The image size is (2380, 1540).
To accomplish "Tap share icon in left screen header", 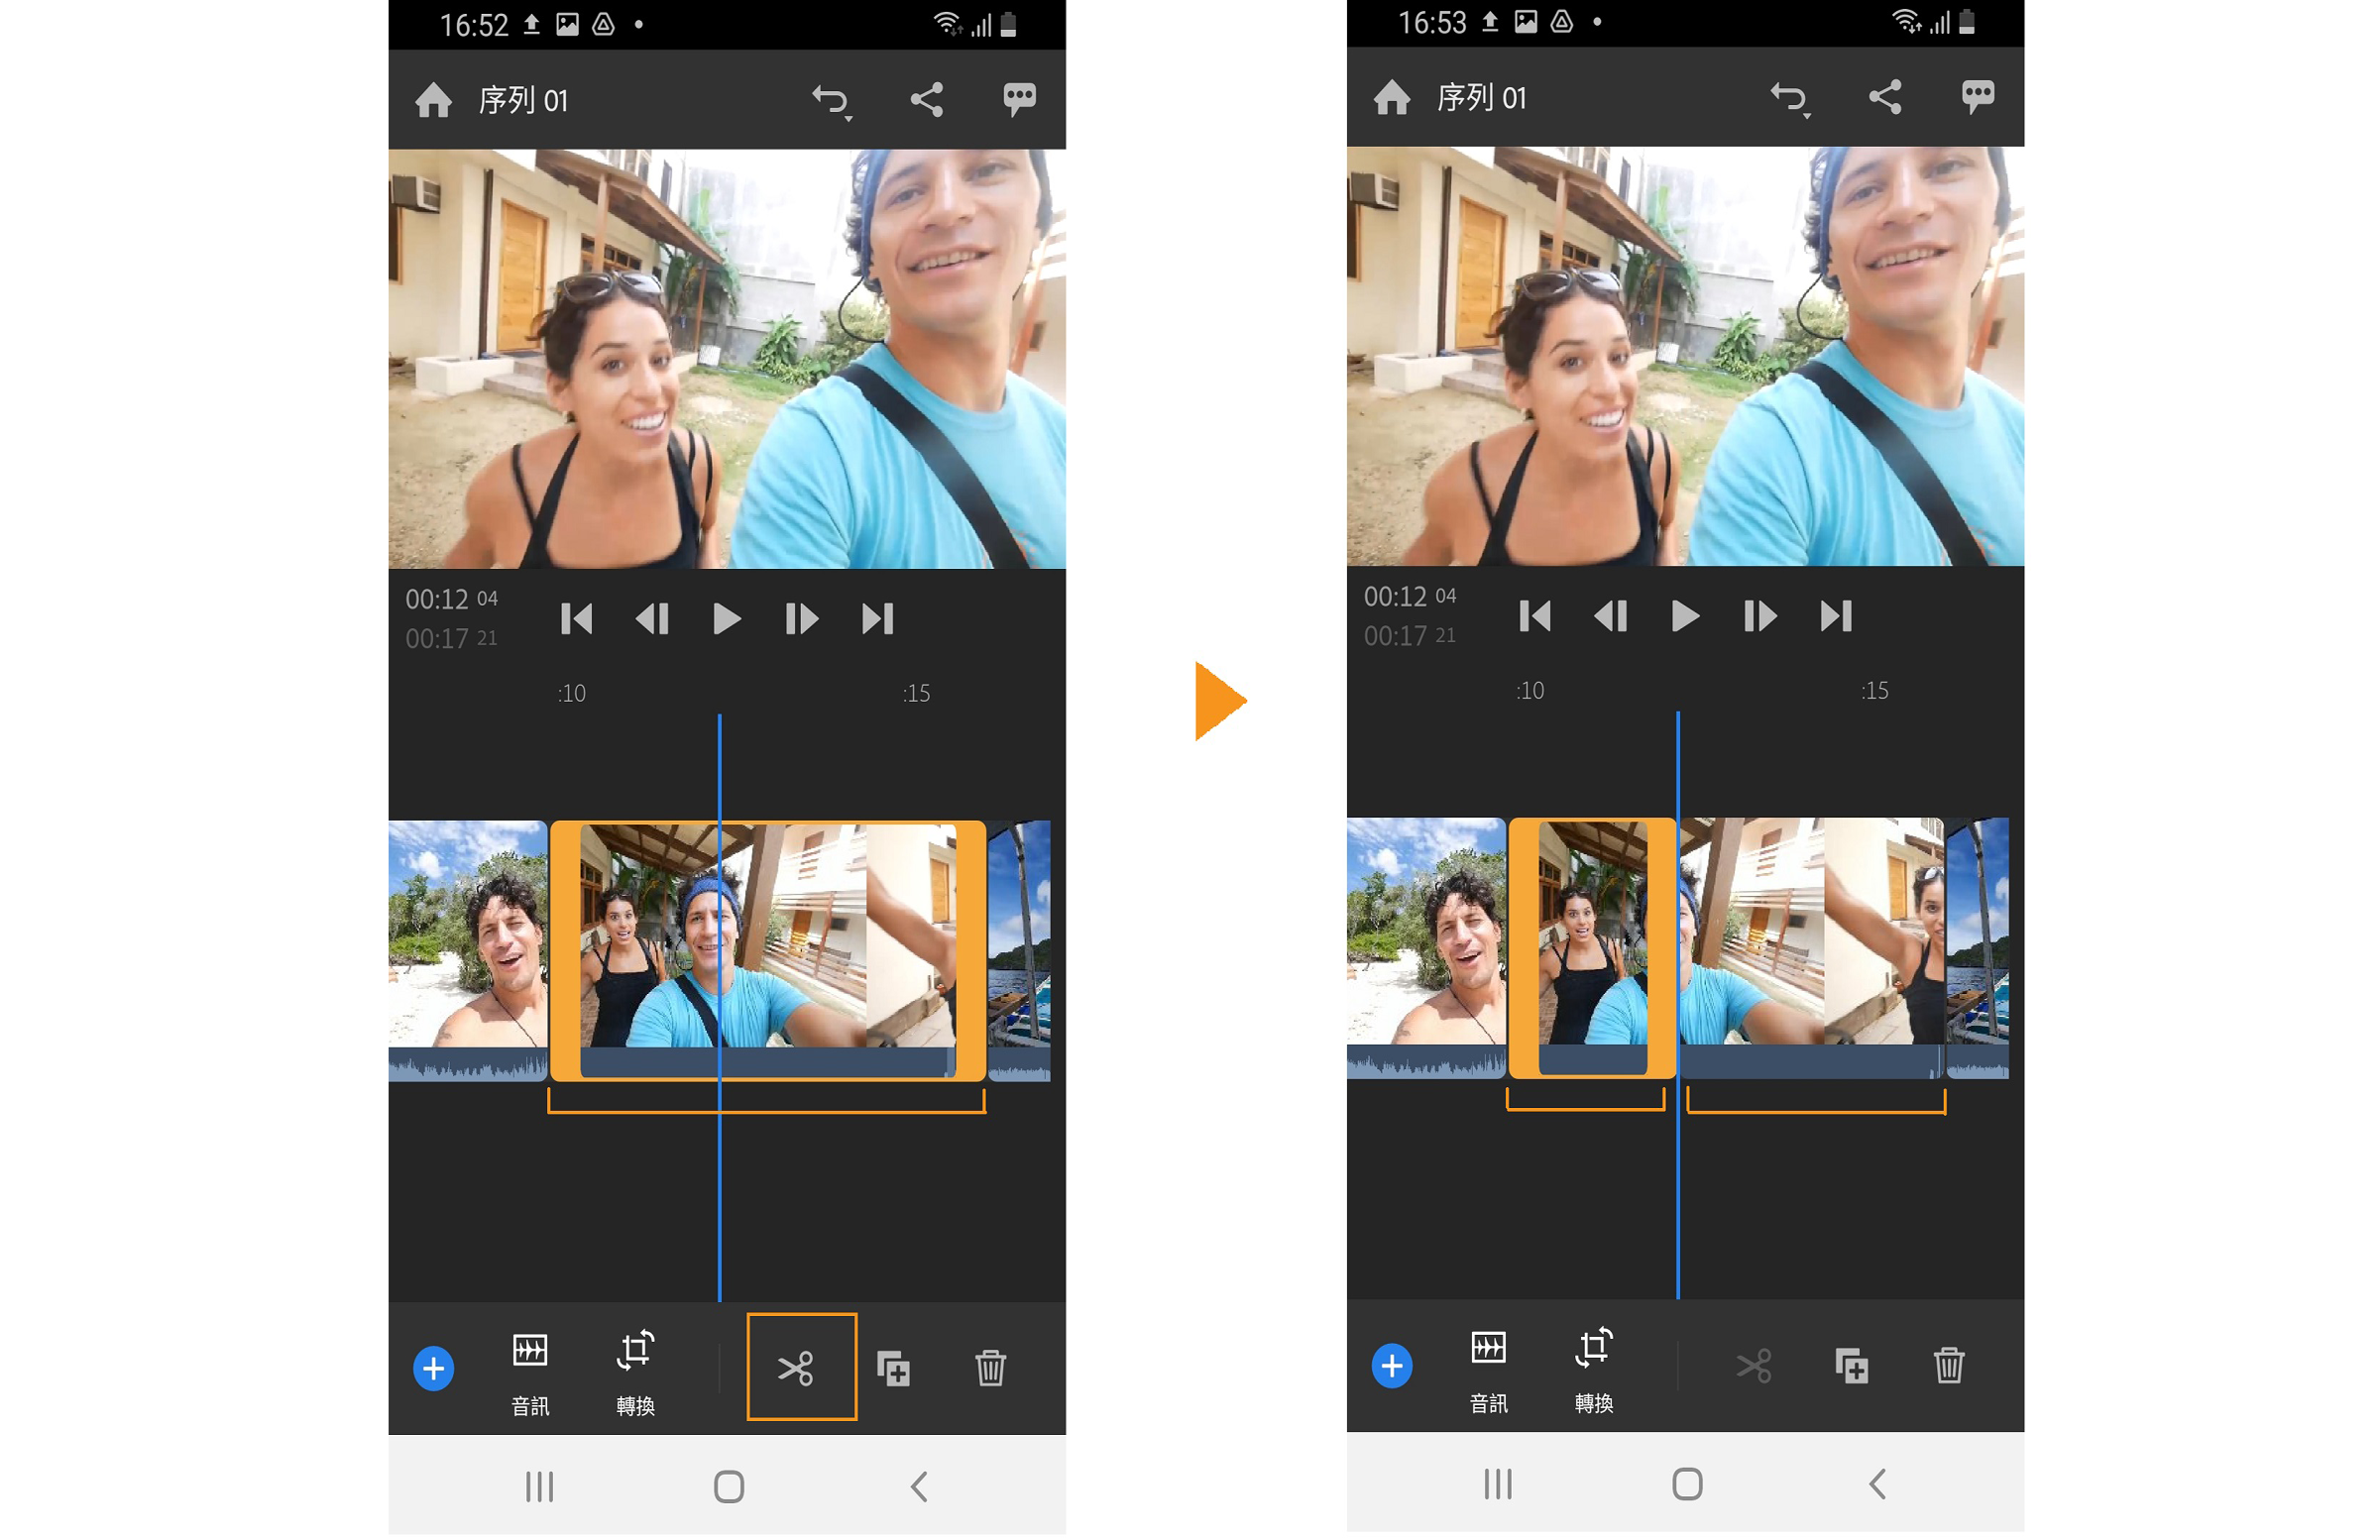I will [x=927, y=100].
